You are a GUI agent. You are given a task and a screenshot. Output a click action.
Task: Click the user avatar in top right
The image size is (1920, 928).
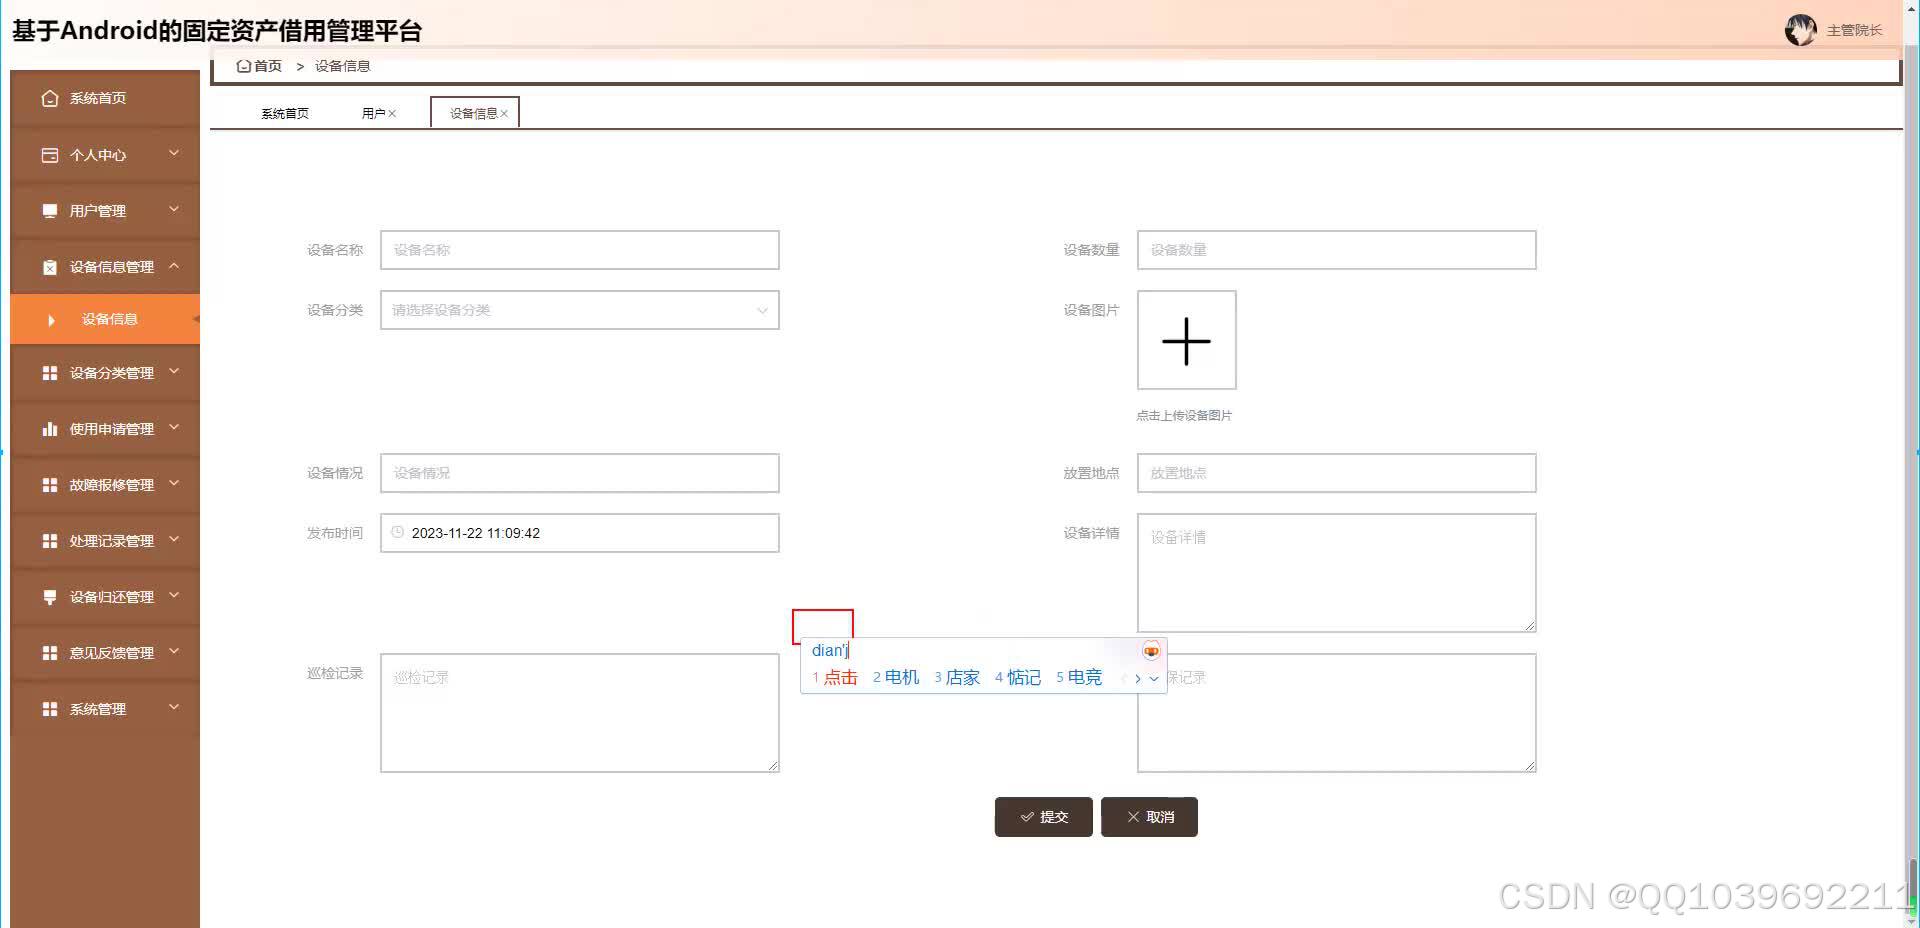(x=1800, y=30)
